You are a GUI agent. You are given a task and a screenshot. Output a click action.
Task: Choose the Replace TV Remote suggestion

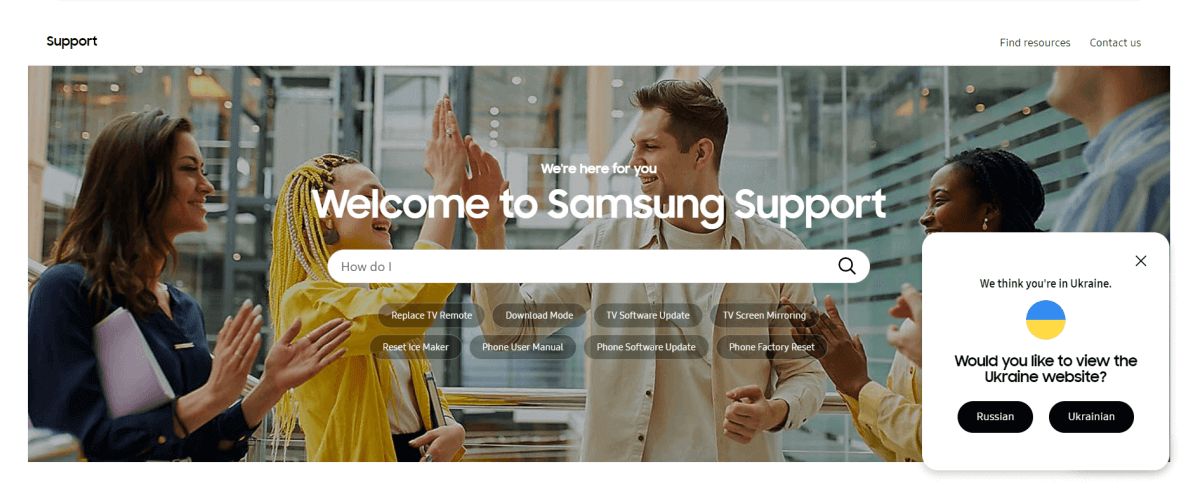pos(432,315)
